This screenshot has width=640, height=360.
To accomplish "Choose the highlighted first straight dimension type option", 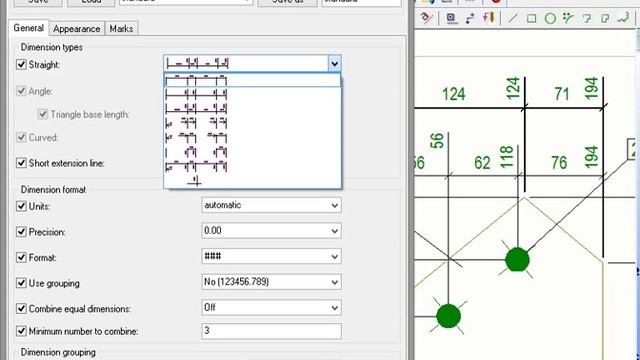I will (252, 80).
